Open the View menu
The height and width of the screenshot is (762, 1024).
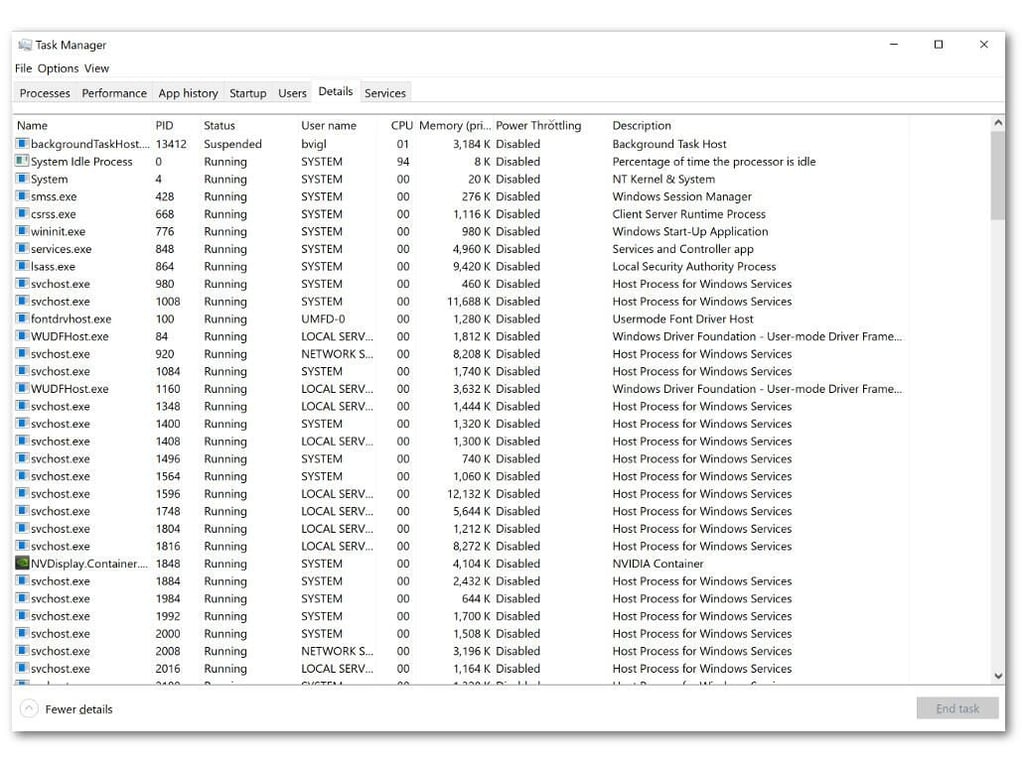tap(96, 69)
